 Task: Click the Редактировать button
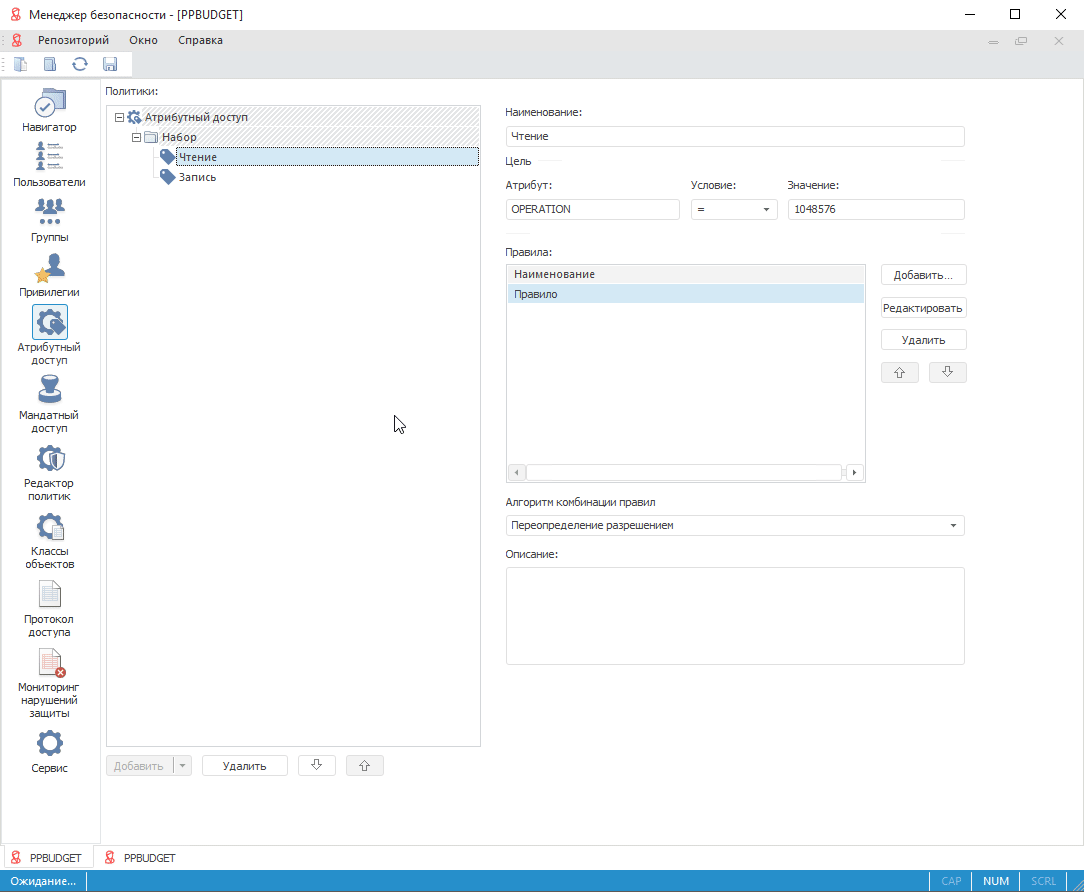point(923,308)
